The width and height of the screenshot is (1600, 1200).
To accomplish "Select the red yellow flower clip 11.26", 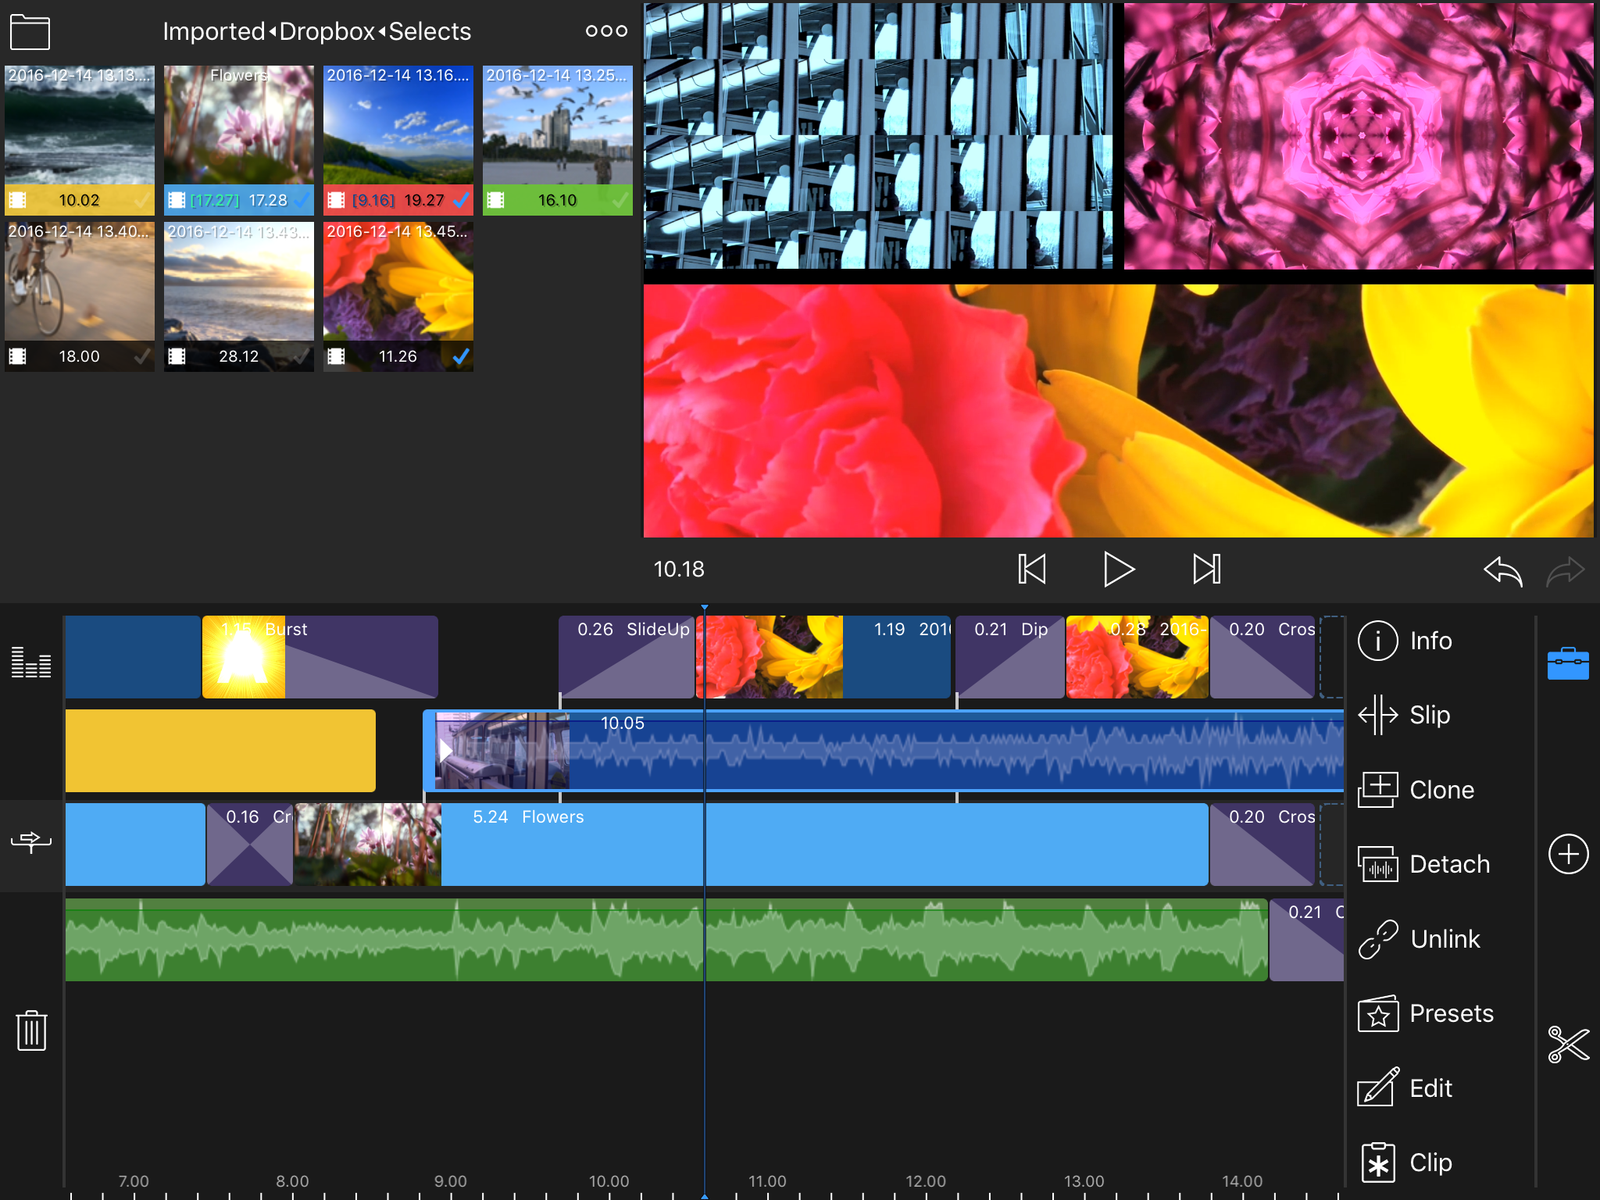I will (x=398, y=297).
